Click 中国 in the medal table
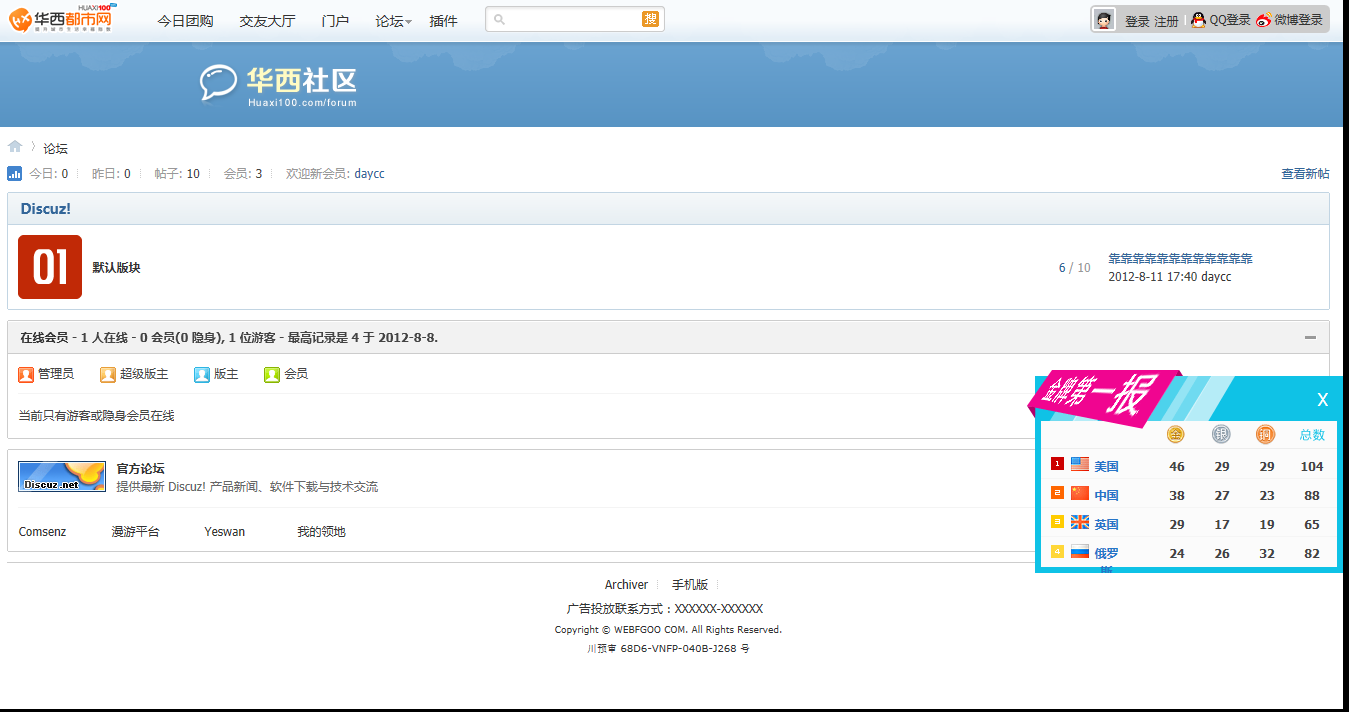Viewport: 1349px width, 712px height. pos(1106,495)
